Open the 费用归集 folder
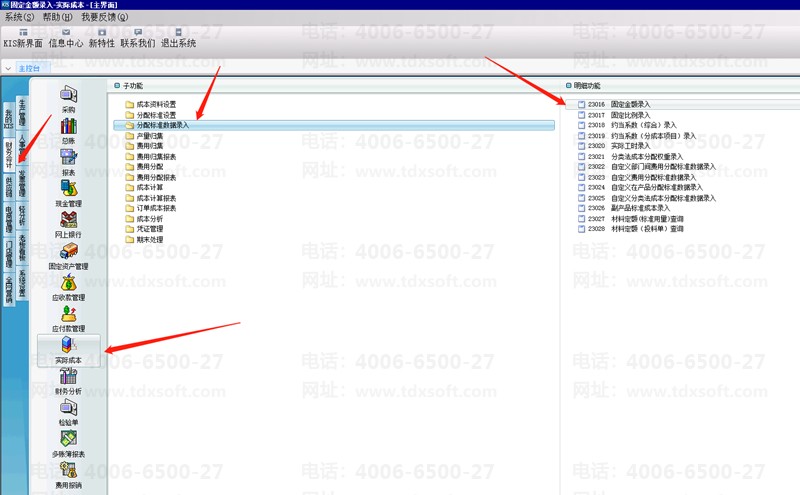This screenshot has width=800, height=495. [x=144, y=146]
